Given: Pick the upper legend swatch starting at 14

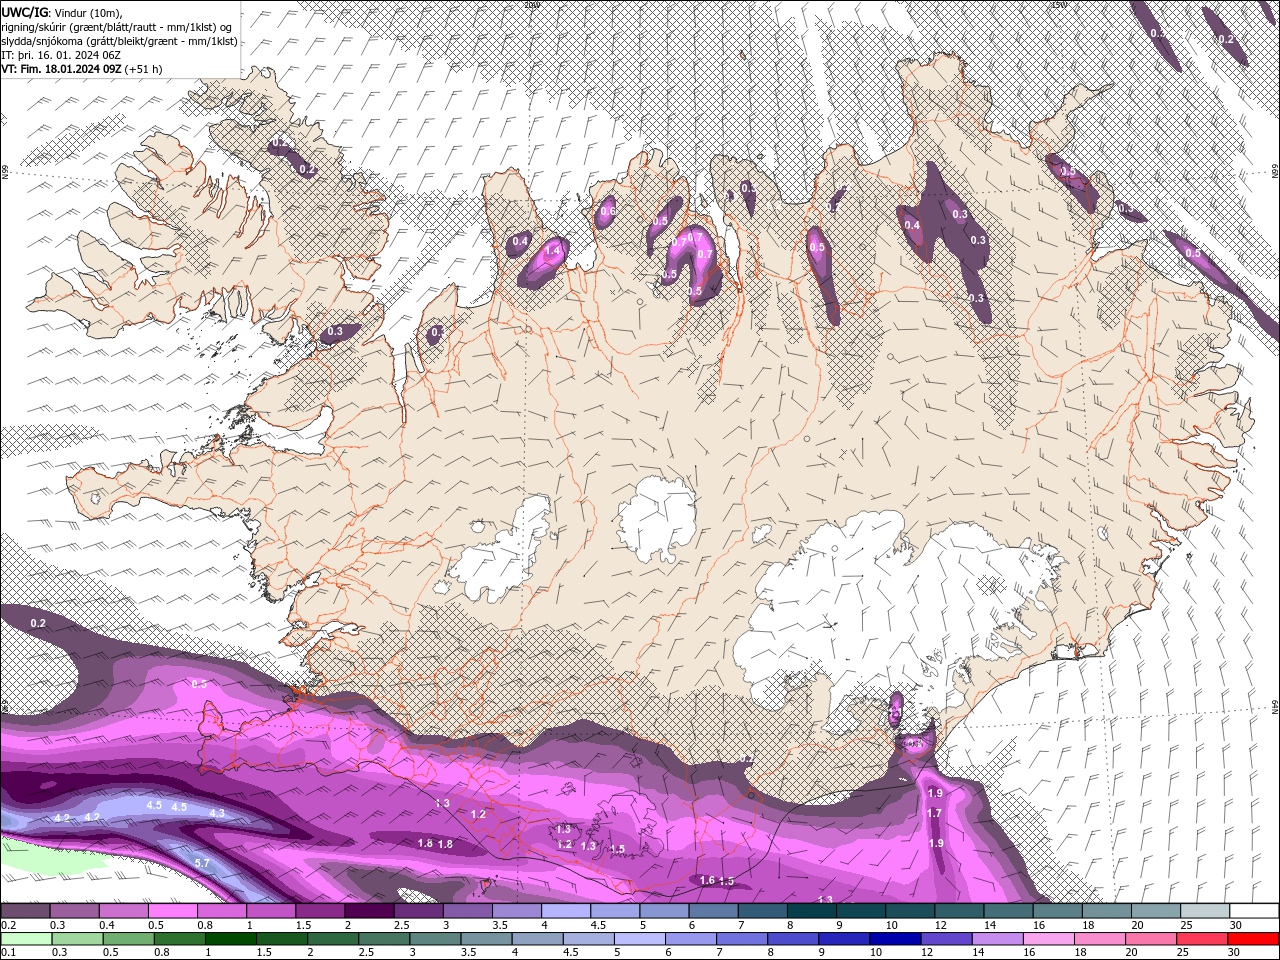Looking at the screenshot, I should pyautogui.click(x=1009, y=911).
